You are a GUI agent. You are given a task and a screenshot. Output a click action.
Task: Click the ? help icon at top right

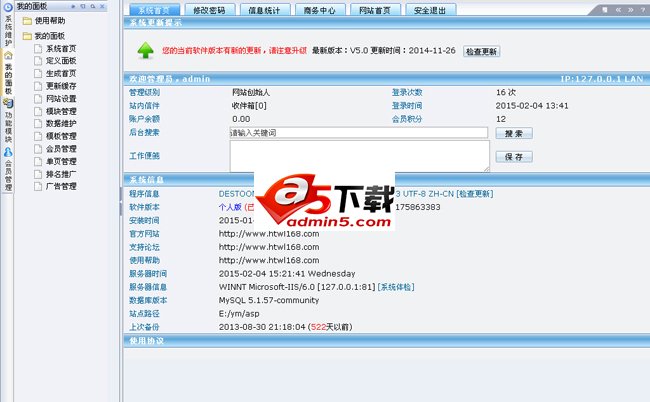[x=643, y=10]
